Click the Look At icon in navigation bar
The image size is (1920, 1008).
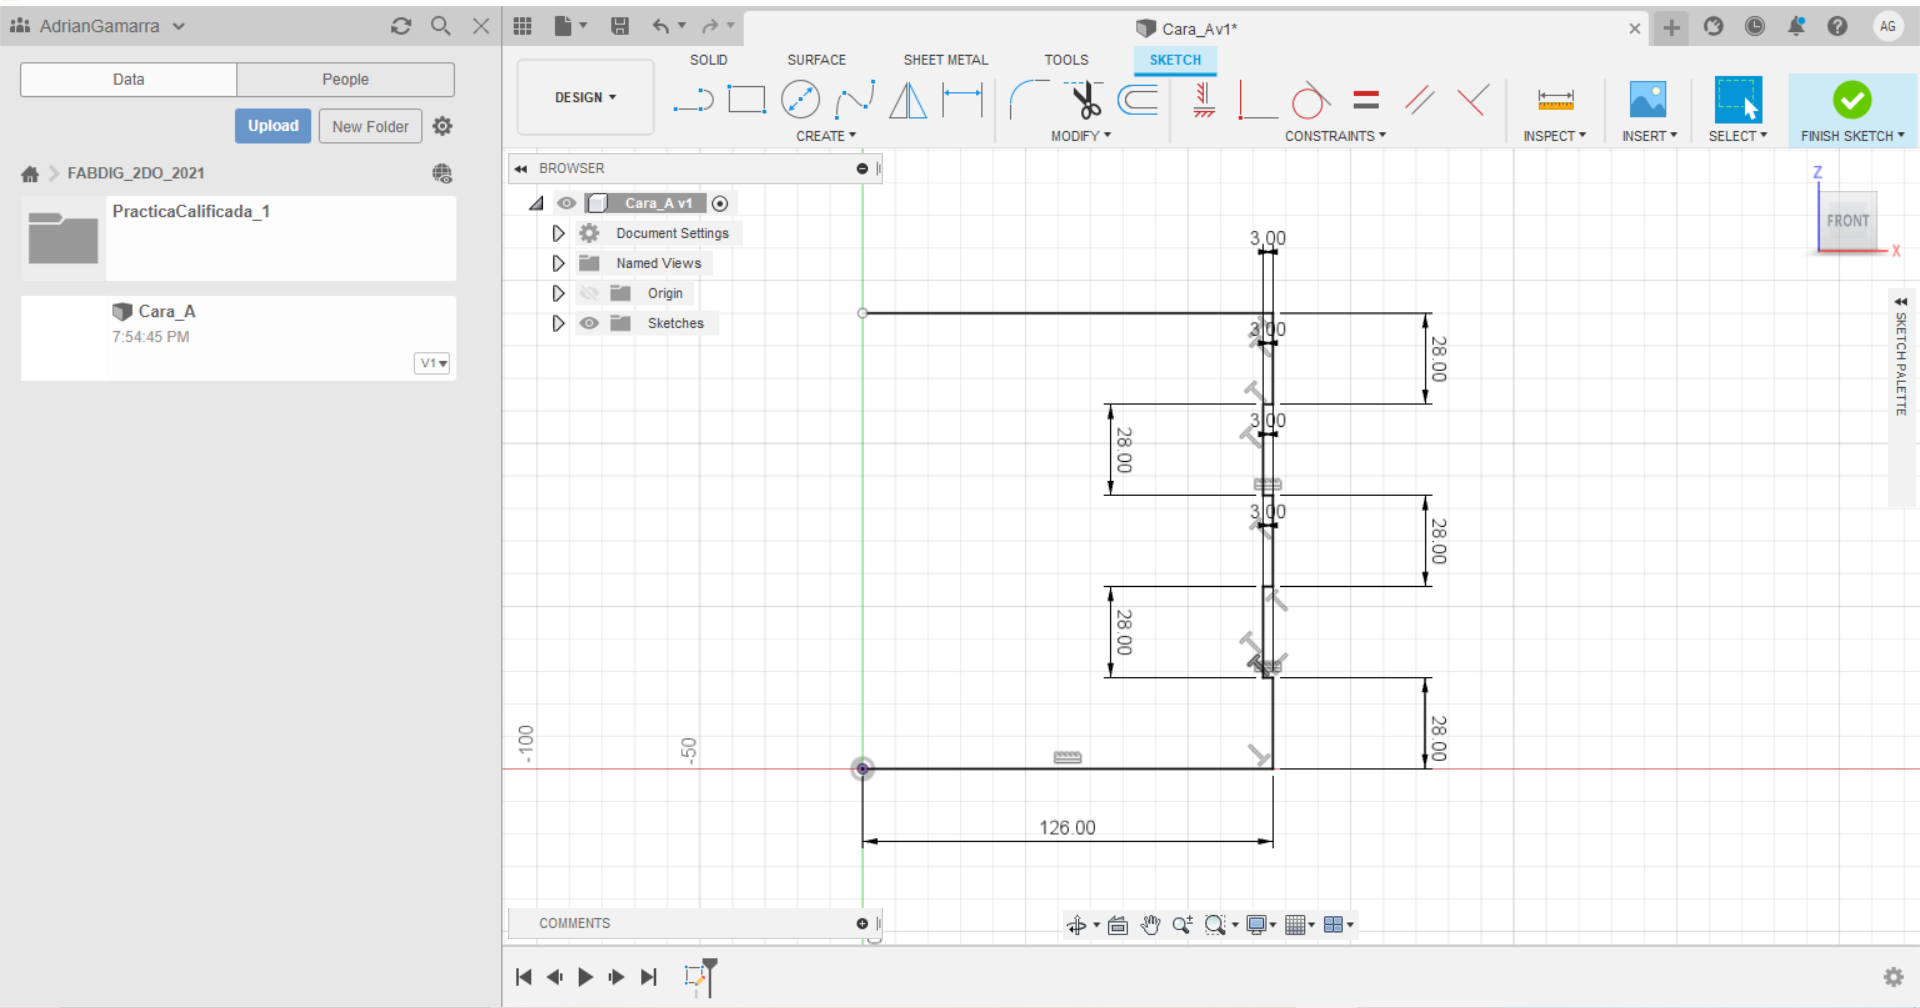(1118, 925)
